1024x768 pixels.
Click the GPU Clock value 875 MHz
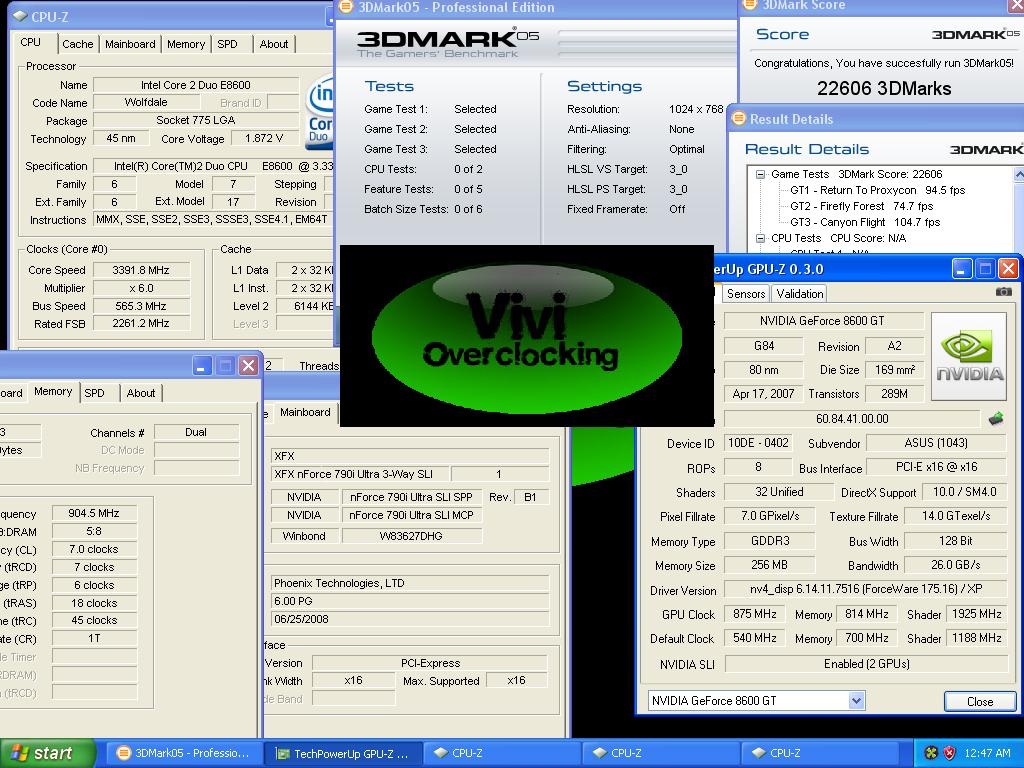pyautogui.click(x=754, y=614)
